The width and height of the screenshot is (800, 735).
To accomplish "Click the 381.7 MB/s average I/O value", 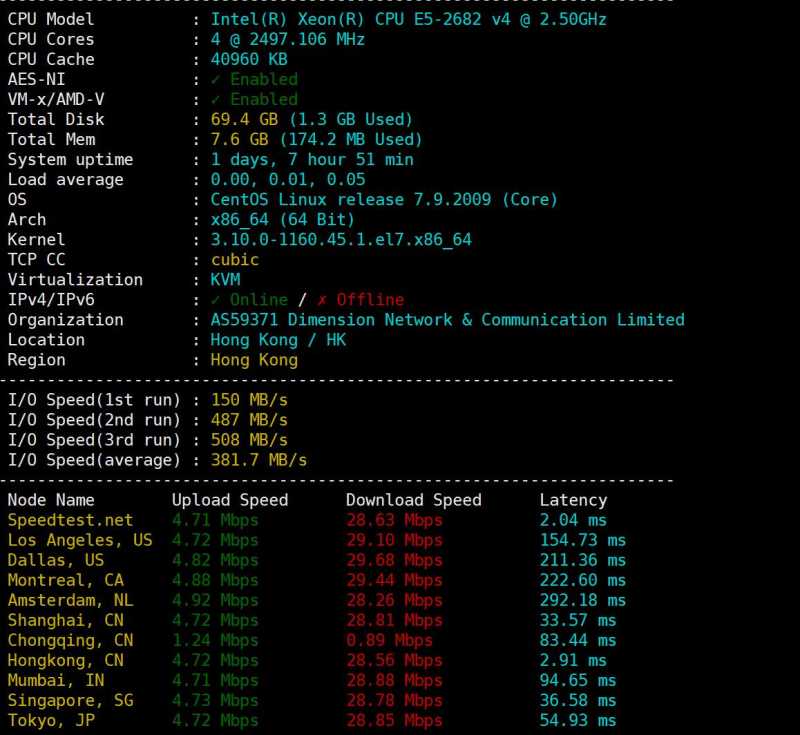I will [258, 460].
